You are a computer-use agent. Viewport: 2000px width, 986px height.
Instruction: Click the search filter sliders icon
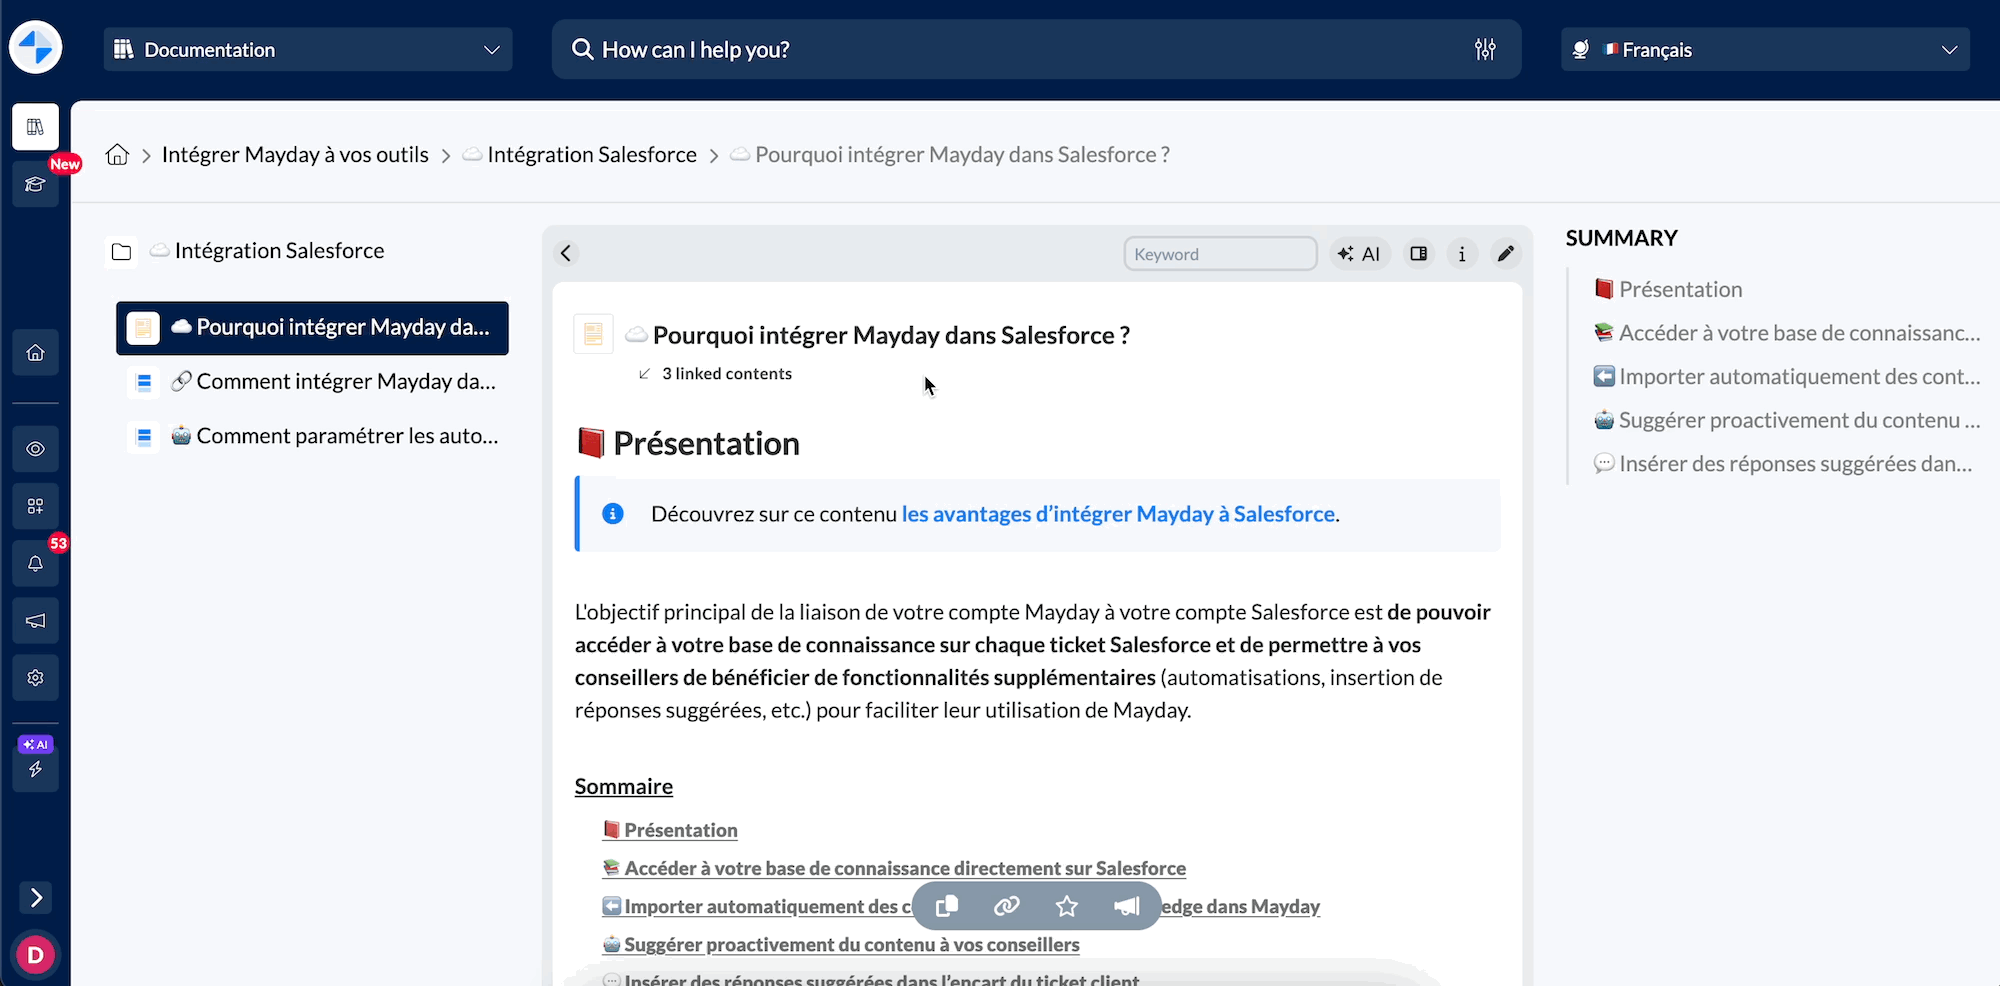1485,50
